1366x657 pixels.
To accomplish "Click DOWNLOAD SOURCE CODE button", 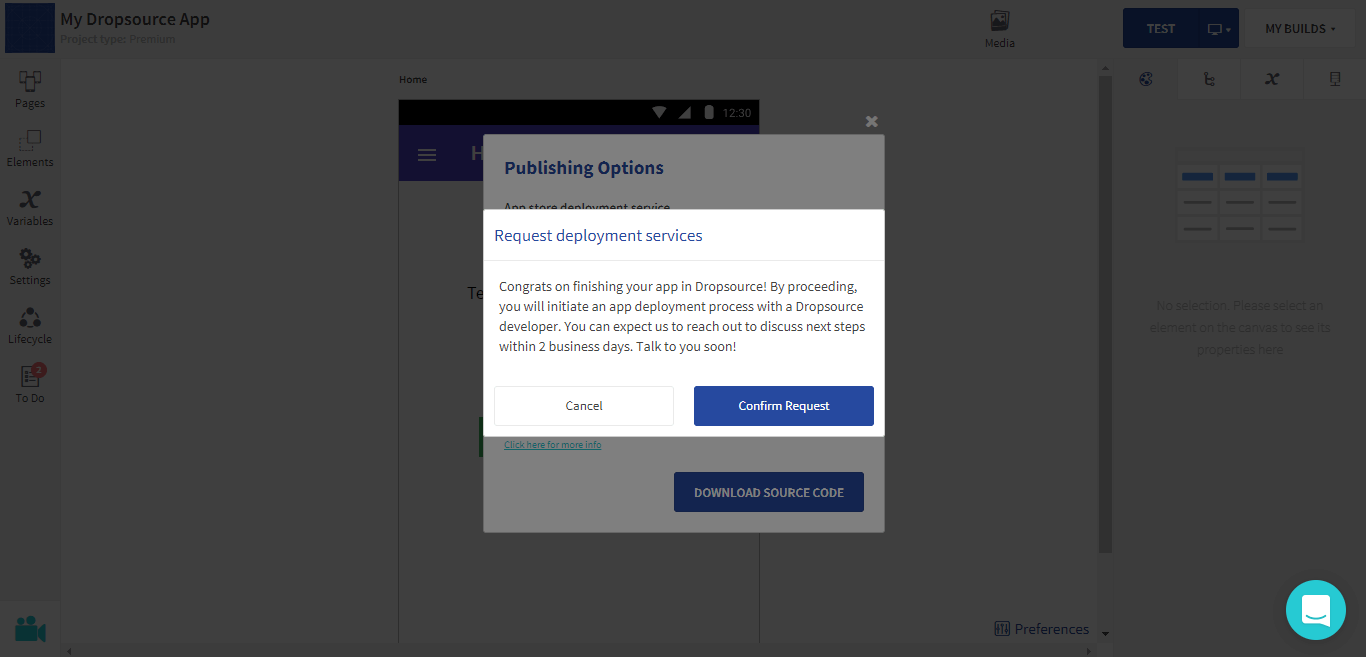I will (x=769, y=492).
